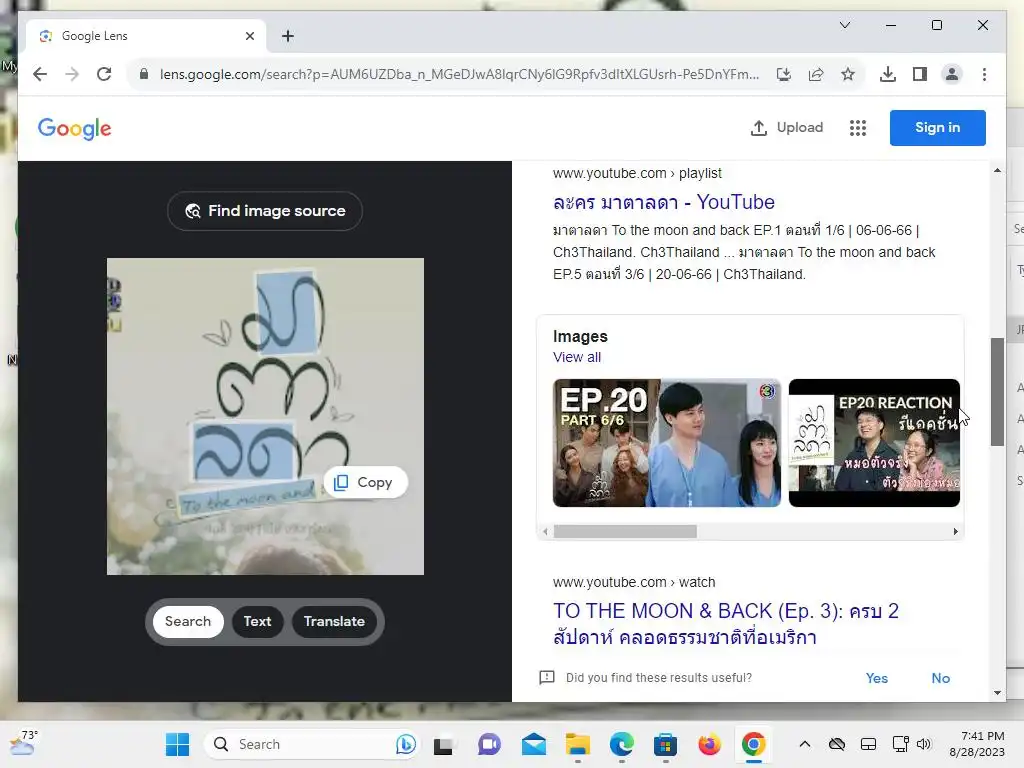Open volume control in system tray
This screenshot has height=768, width=1024.
(923, 744)
